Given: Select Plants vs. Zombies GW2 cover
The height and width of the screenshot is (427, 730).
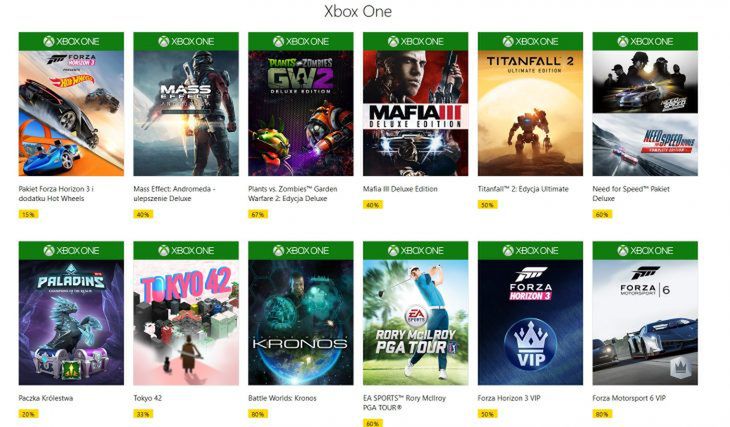Looking at the screenshot, I should 301,113.
